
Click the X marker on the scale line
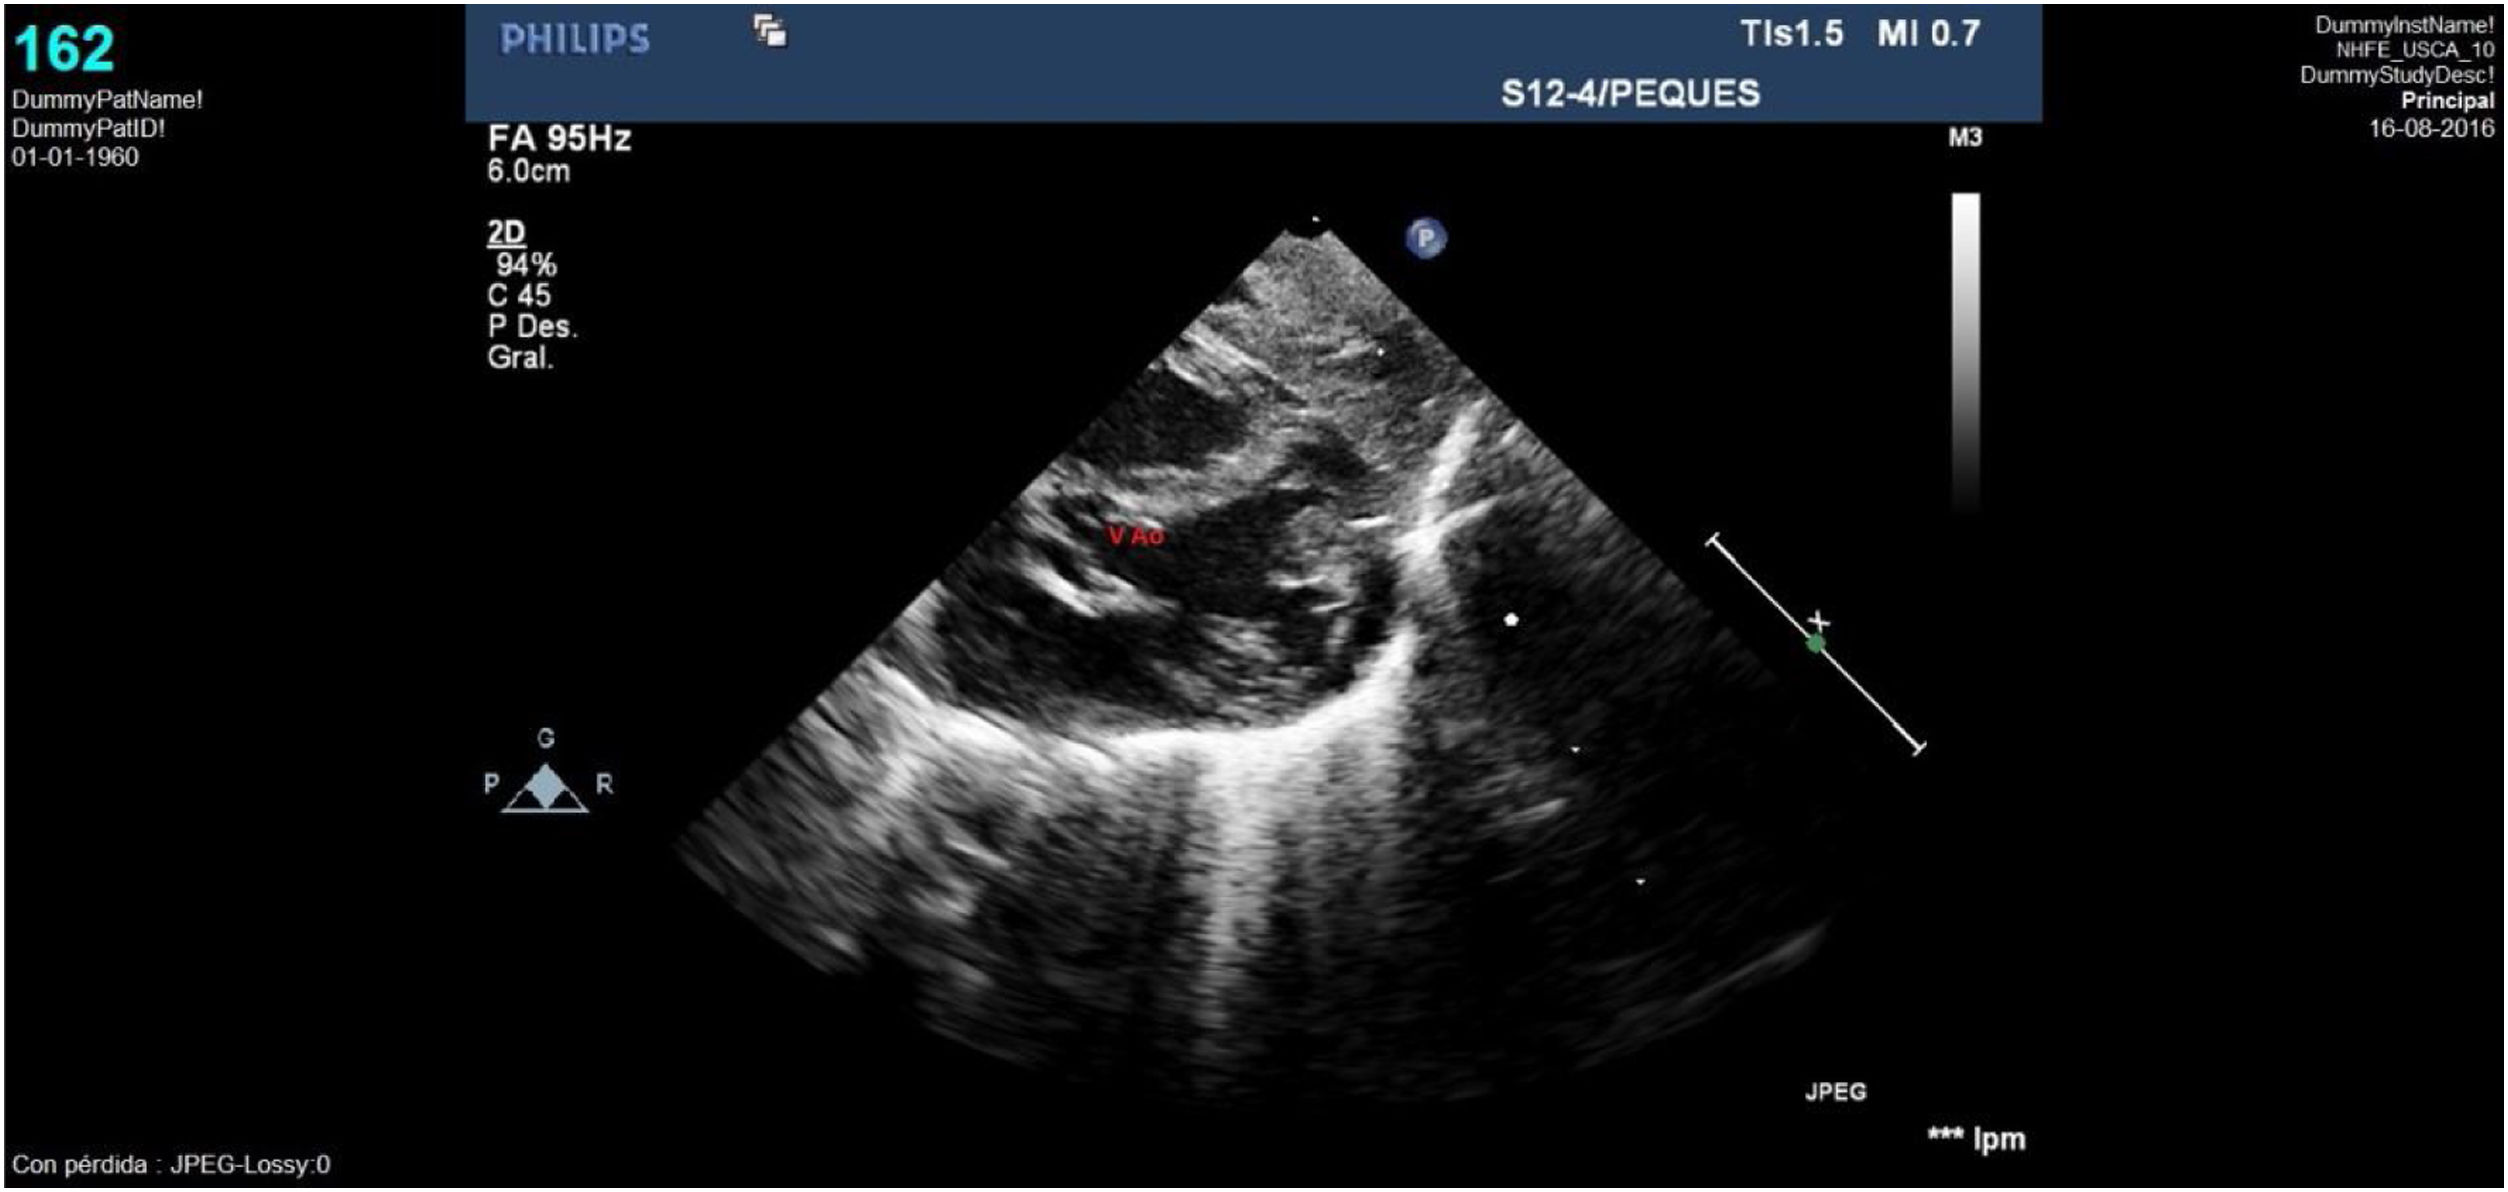coord(1819,623)
